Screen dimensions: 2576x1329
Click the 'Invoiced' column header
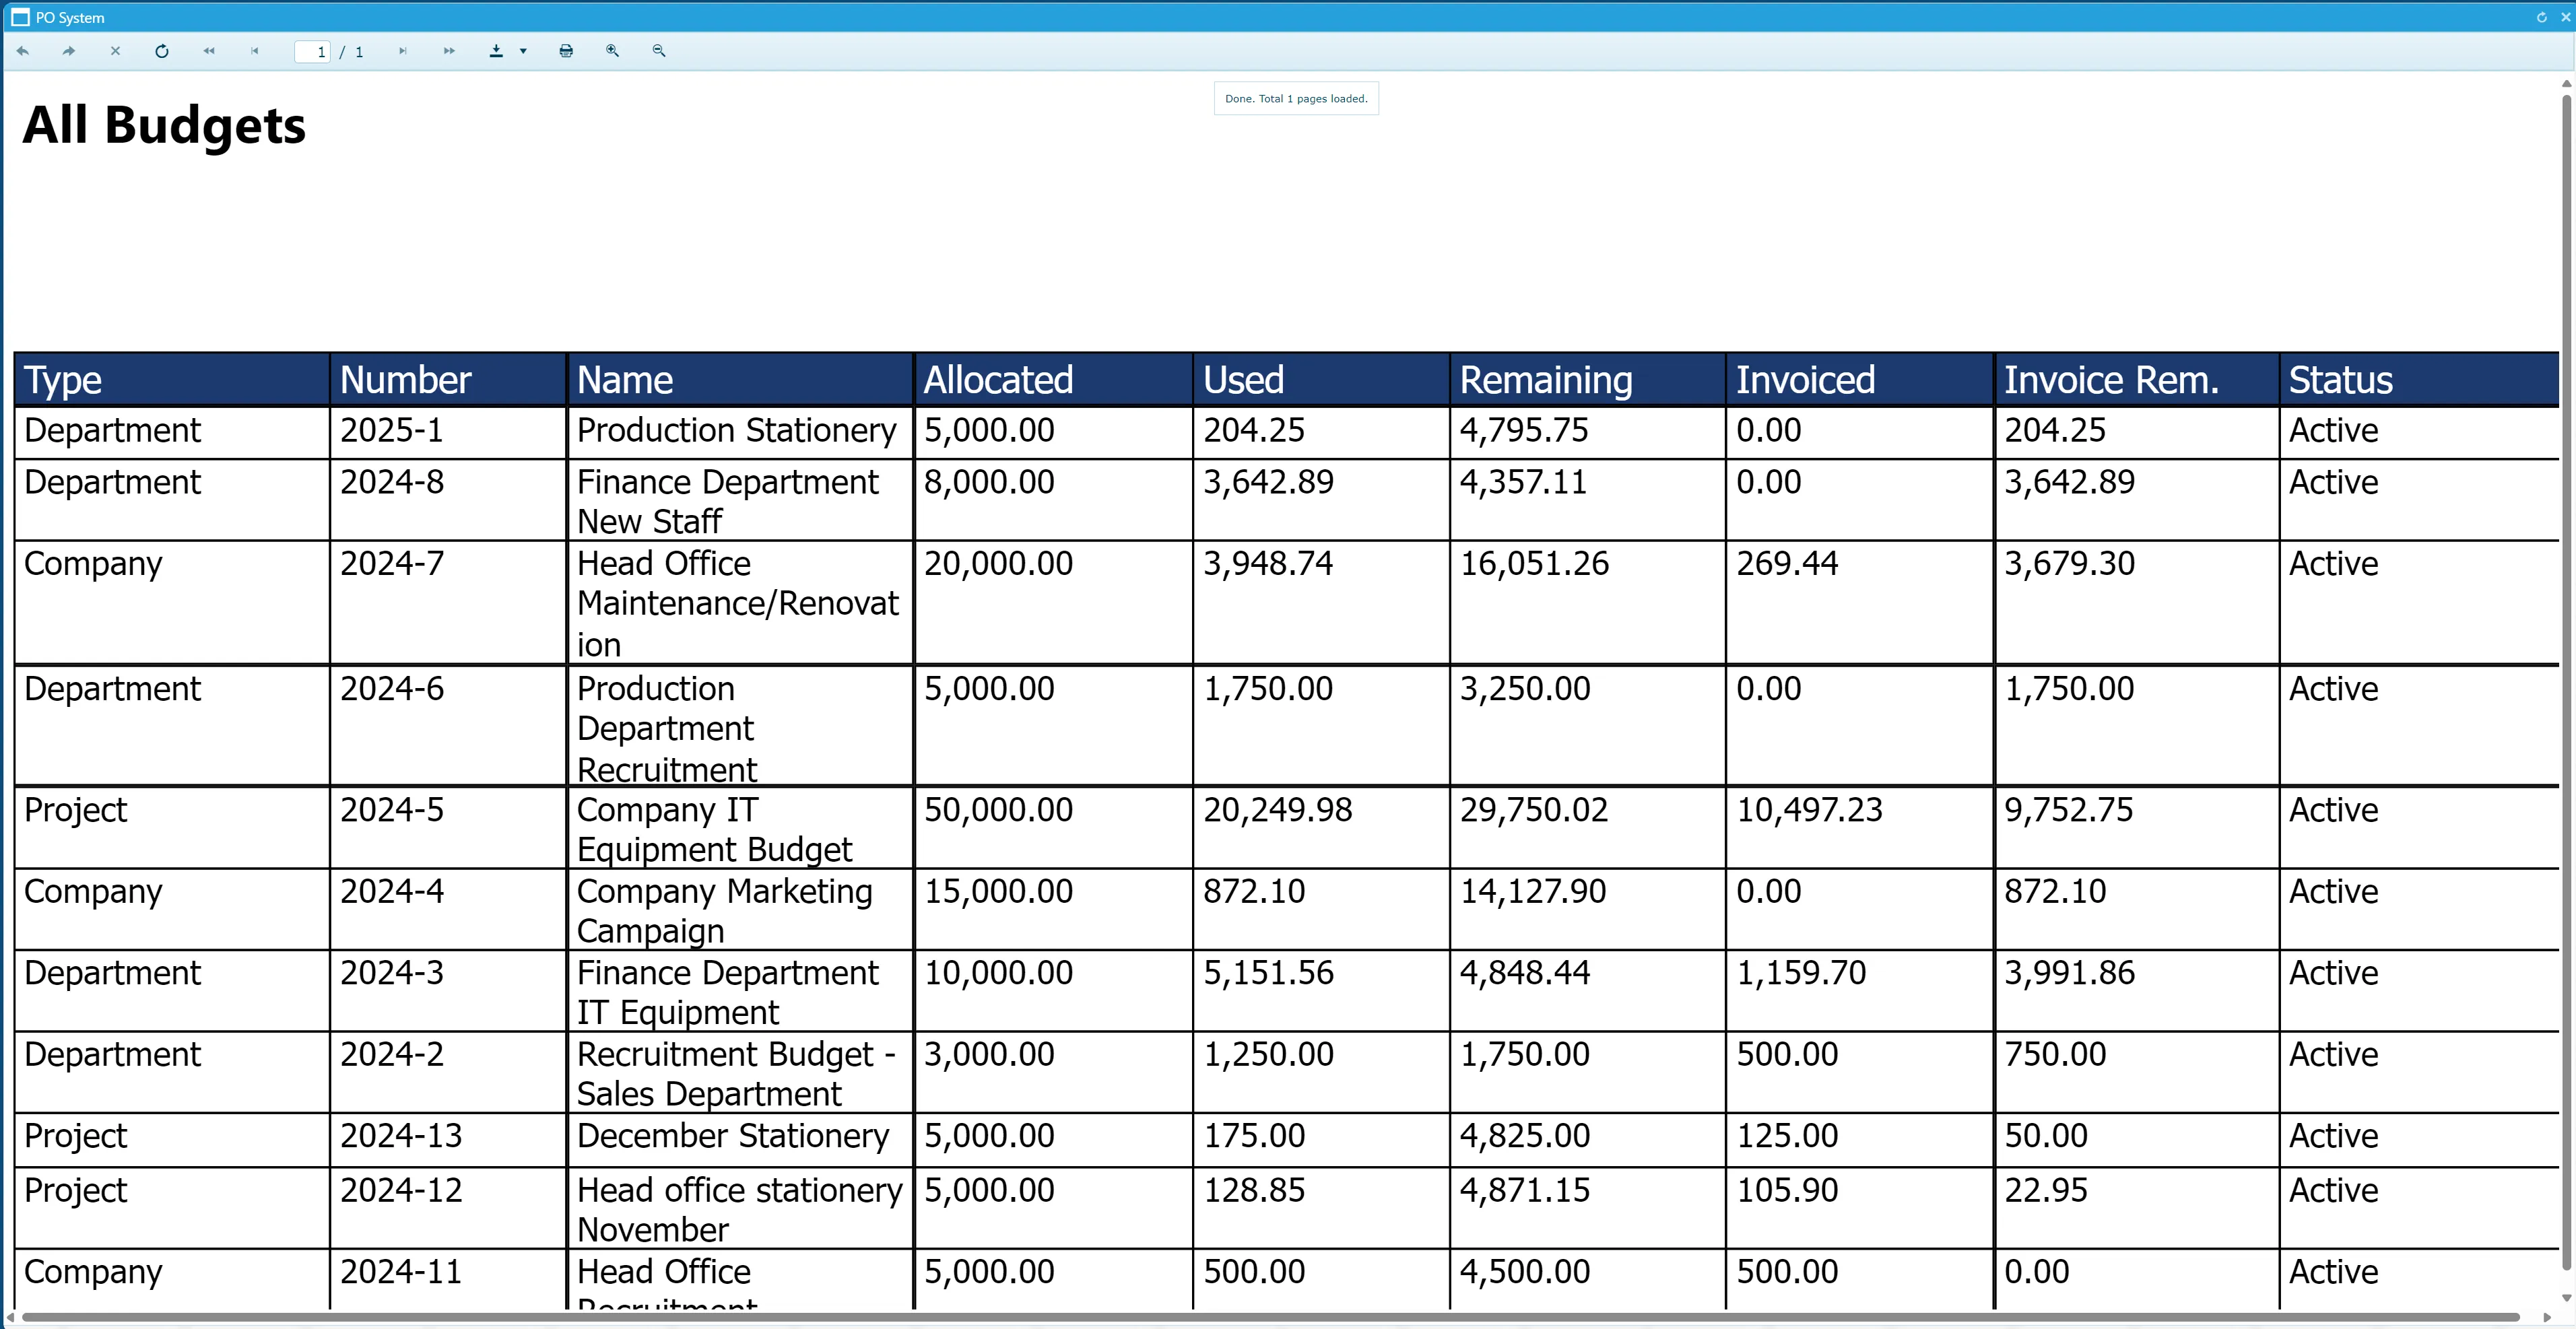pyautogui.click(x=1860, y=380)
